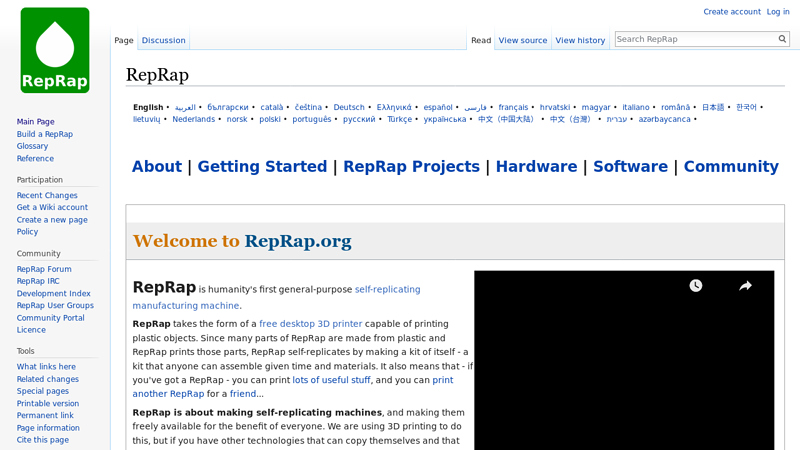
Task: Open the friend link
Action: click(243, 394)
